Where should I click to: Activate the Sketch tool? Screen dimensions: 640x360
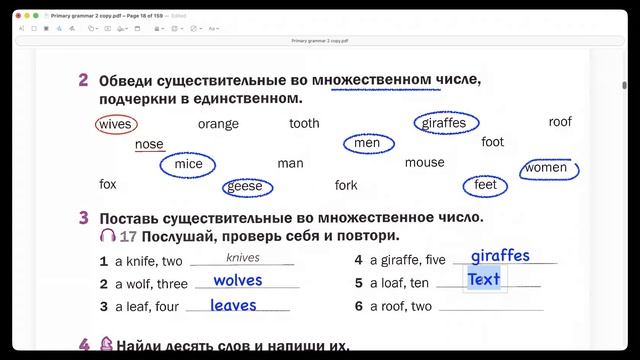point(59,29)
